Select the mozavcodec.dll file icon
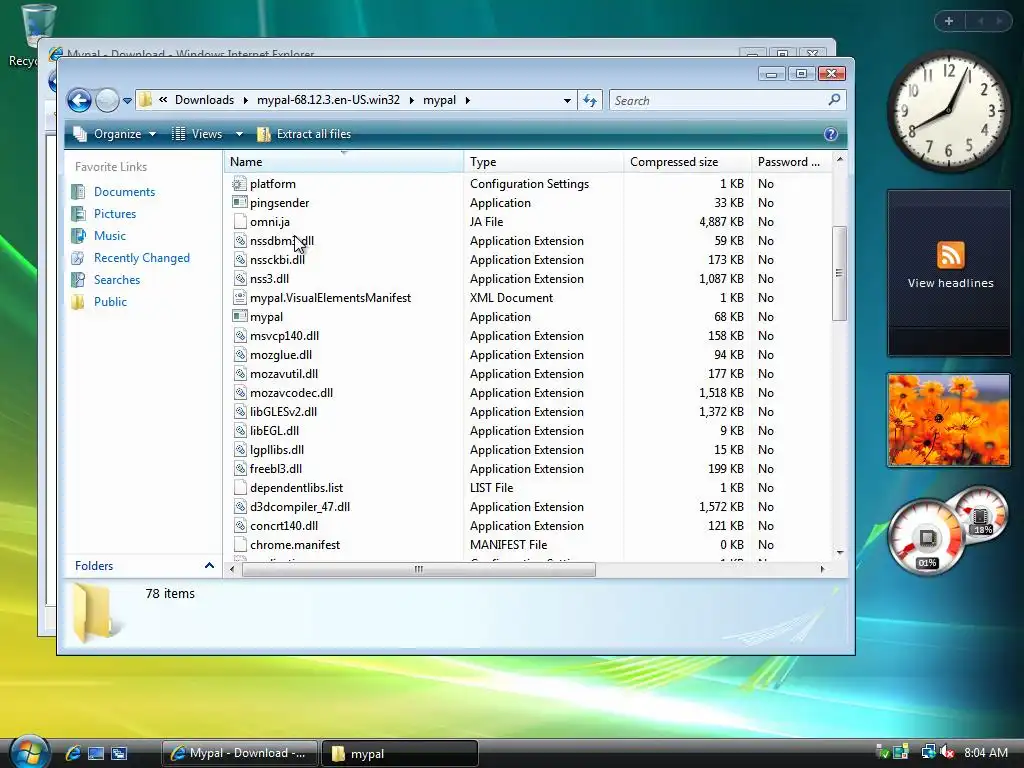The width and height of the screenshot is (1024, 768). click(x=240, y=392)
